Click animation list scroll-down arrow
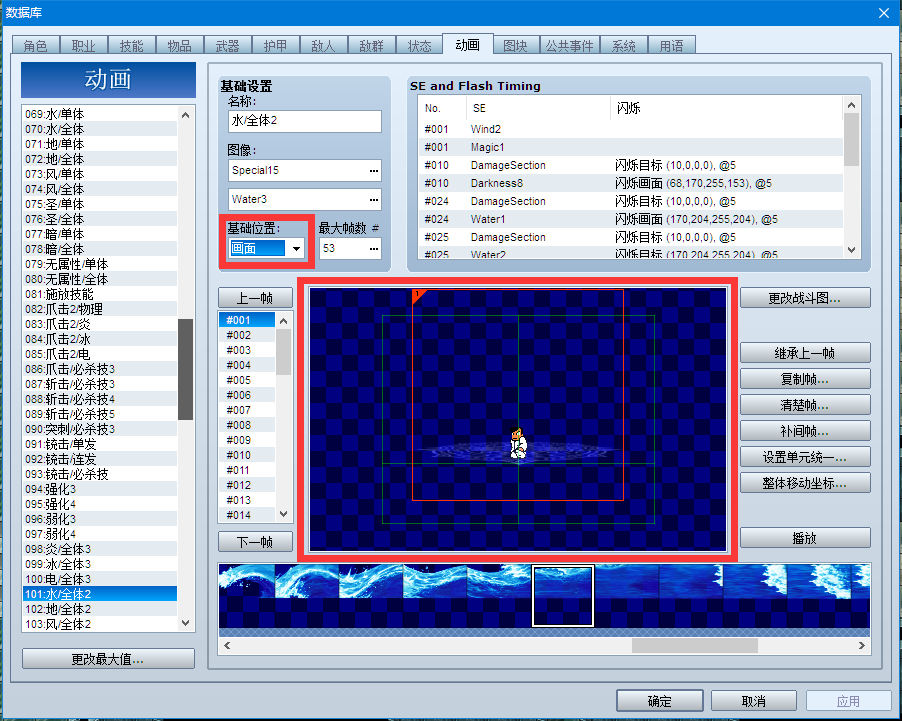The image size is (902, 721). point(185,623)
